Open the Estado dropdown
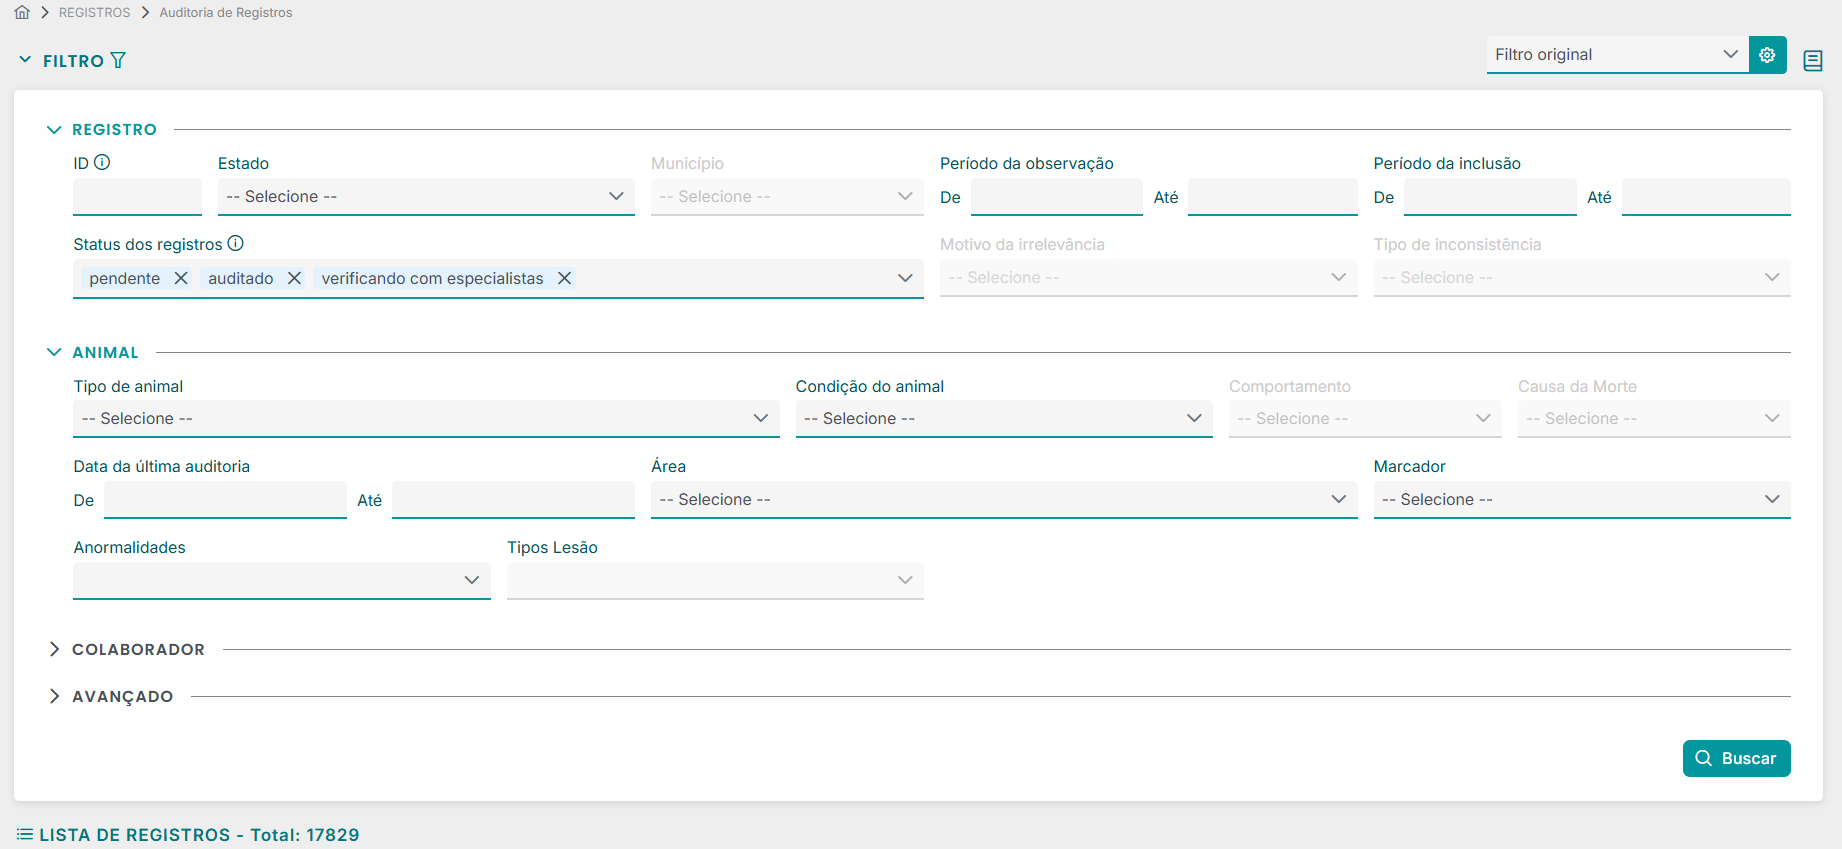This screenshot has height=849, width=1842. pos(425,197)
